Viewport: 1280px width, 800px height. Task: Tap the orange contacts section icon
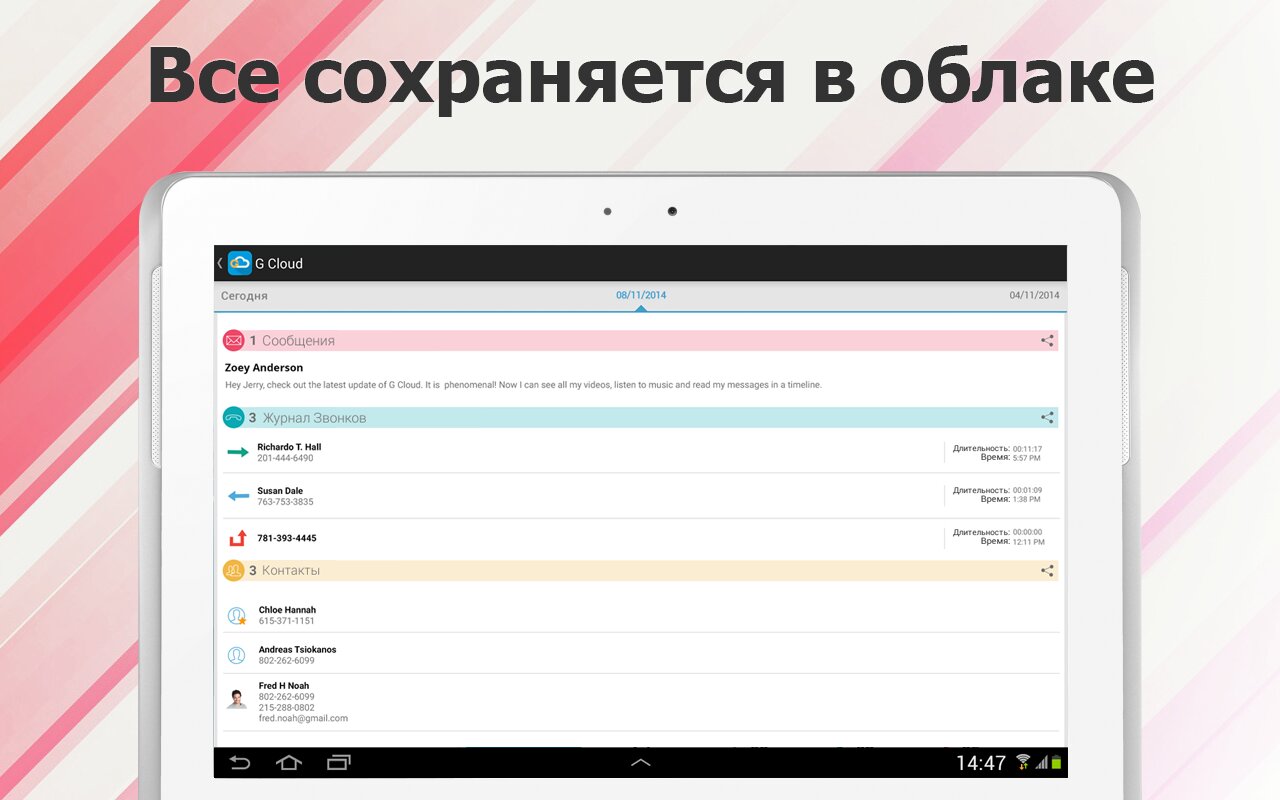(x=234, y=571)
